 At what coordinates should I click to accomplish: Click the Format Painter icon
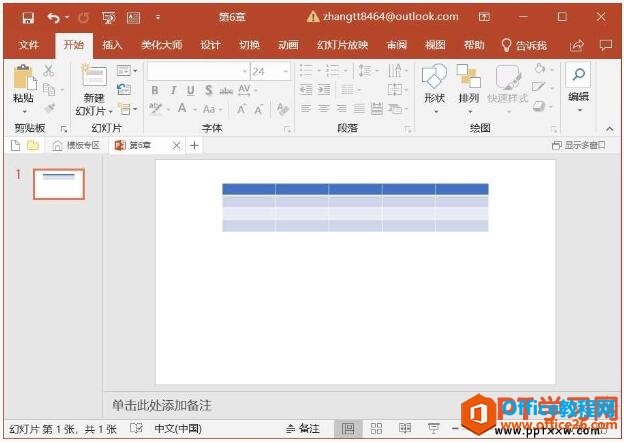coord(49,108)
